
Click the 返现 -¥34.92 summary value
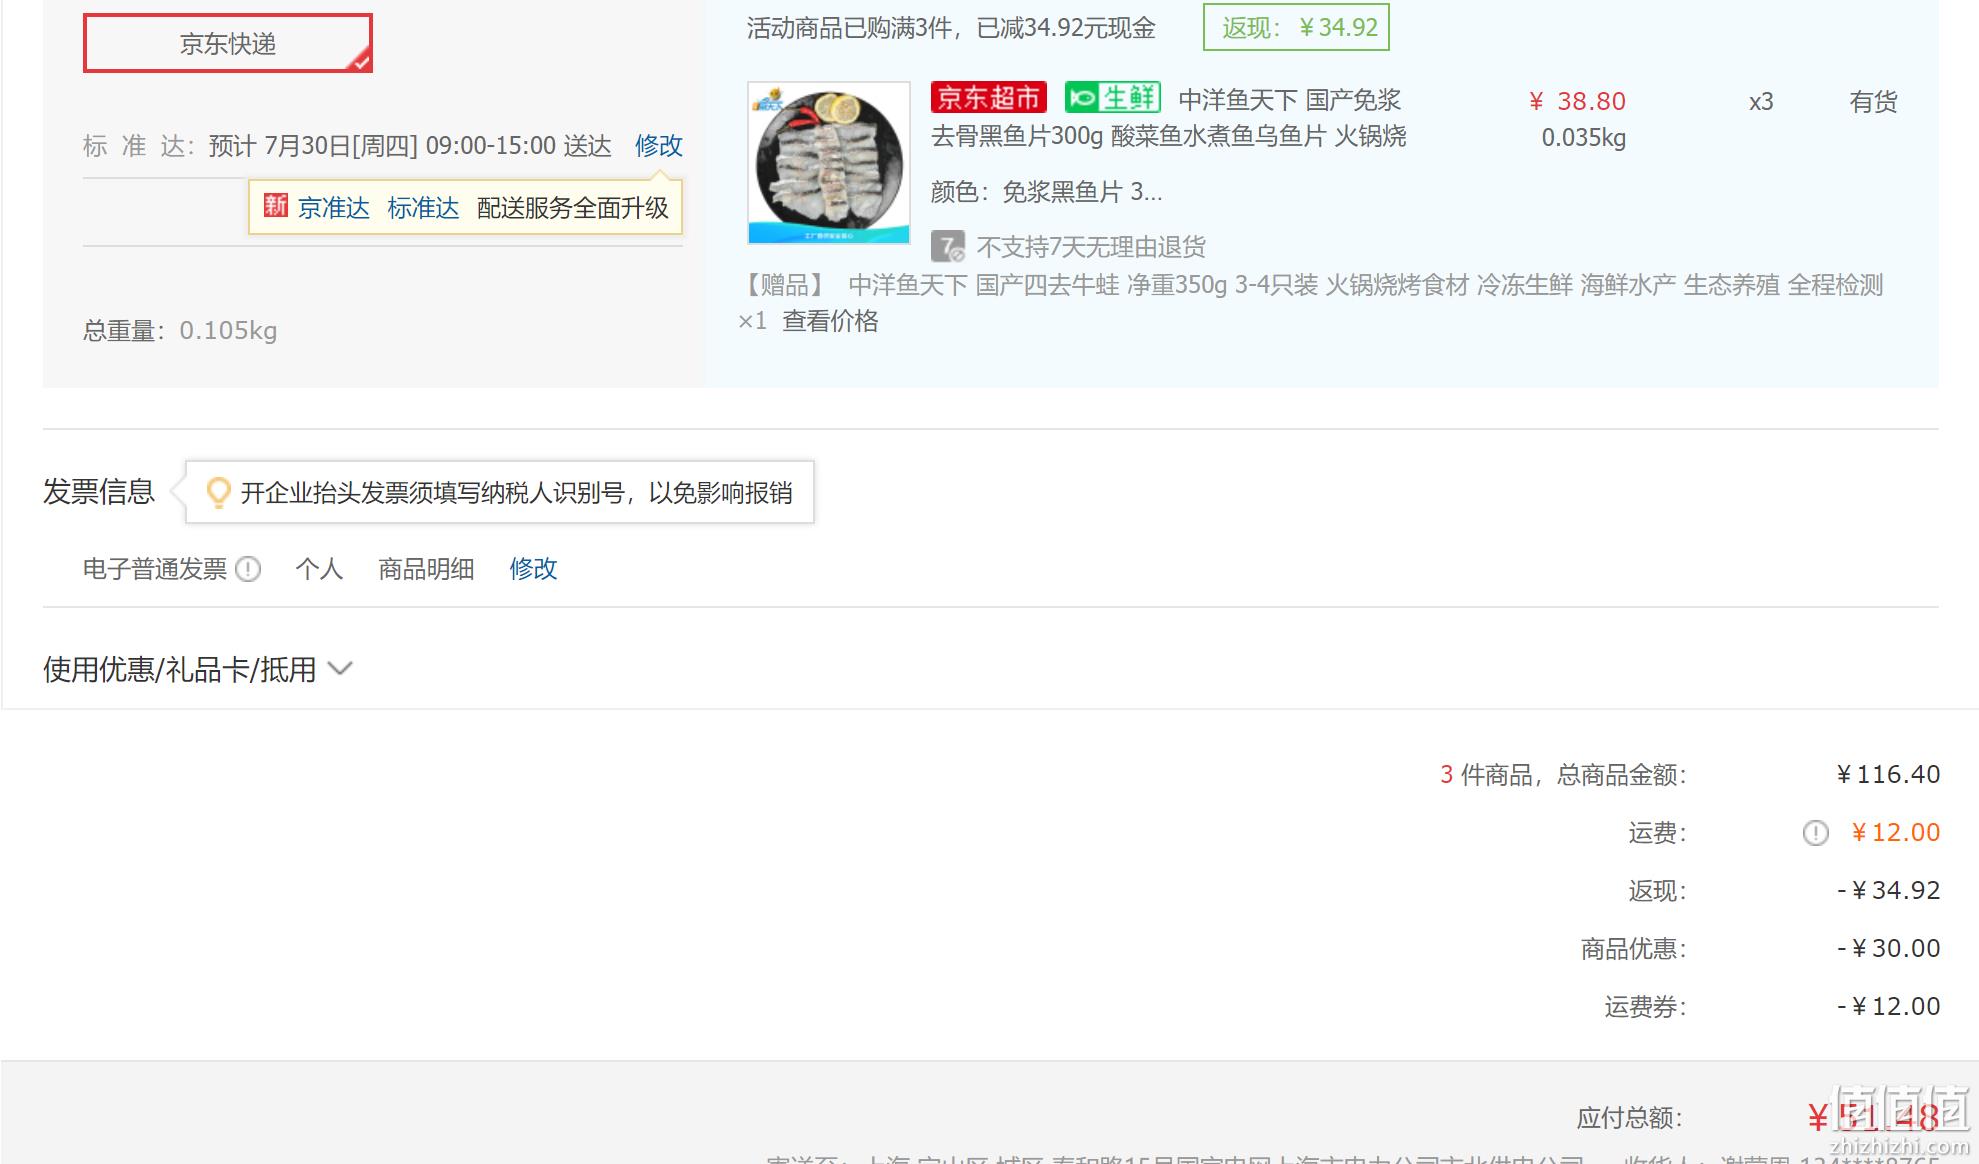click(x=1888, y=891)
